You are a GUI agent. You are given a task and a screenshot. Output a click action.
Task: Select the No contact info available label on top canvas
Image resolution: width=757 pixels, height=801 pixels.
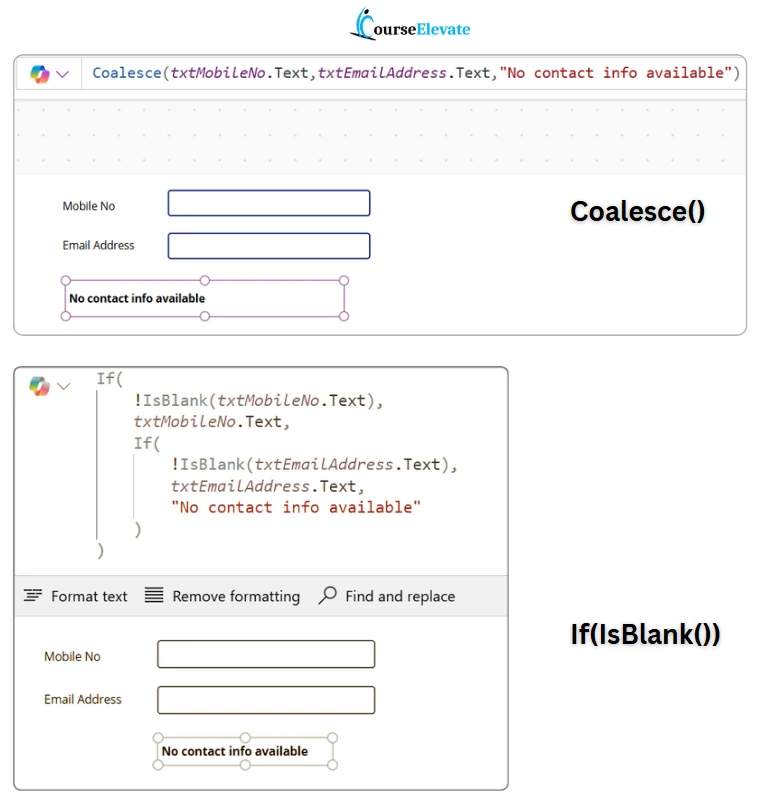[x=137, y=297]
